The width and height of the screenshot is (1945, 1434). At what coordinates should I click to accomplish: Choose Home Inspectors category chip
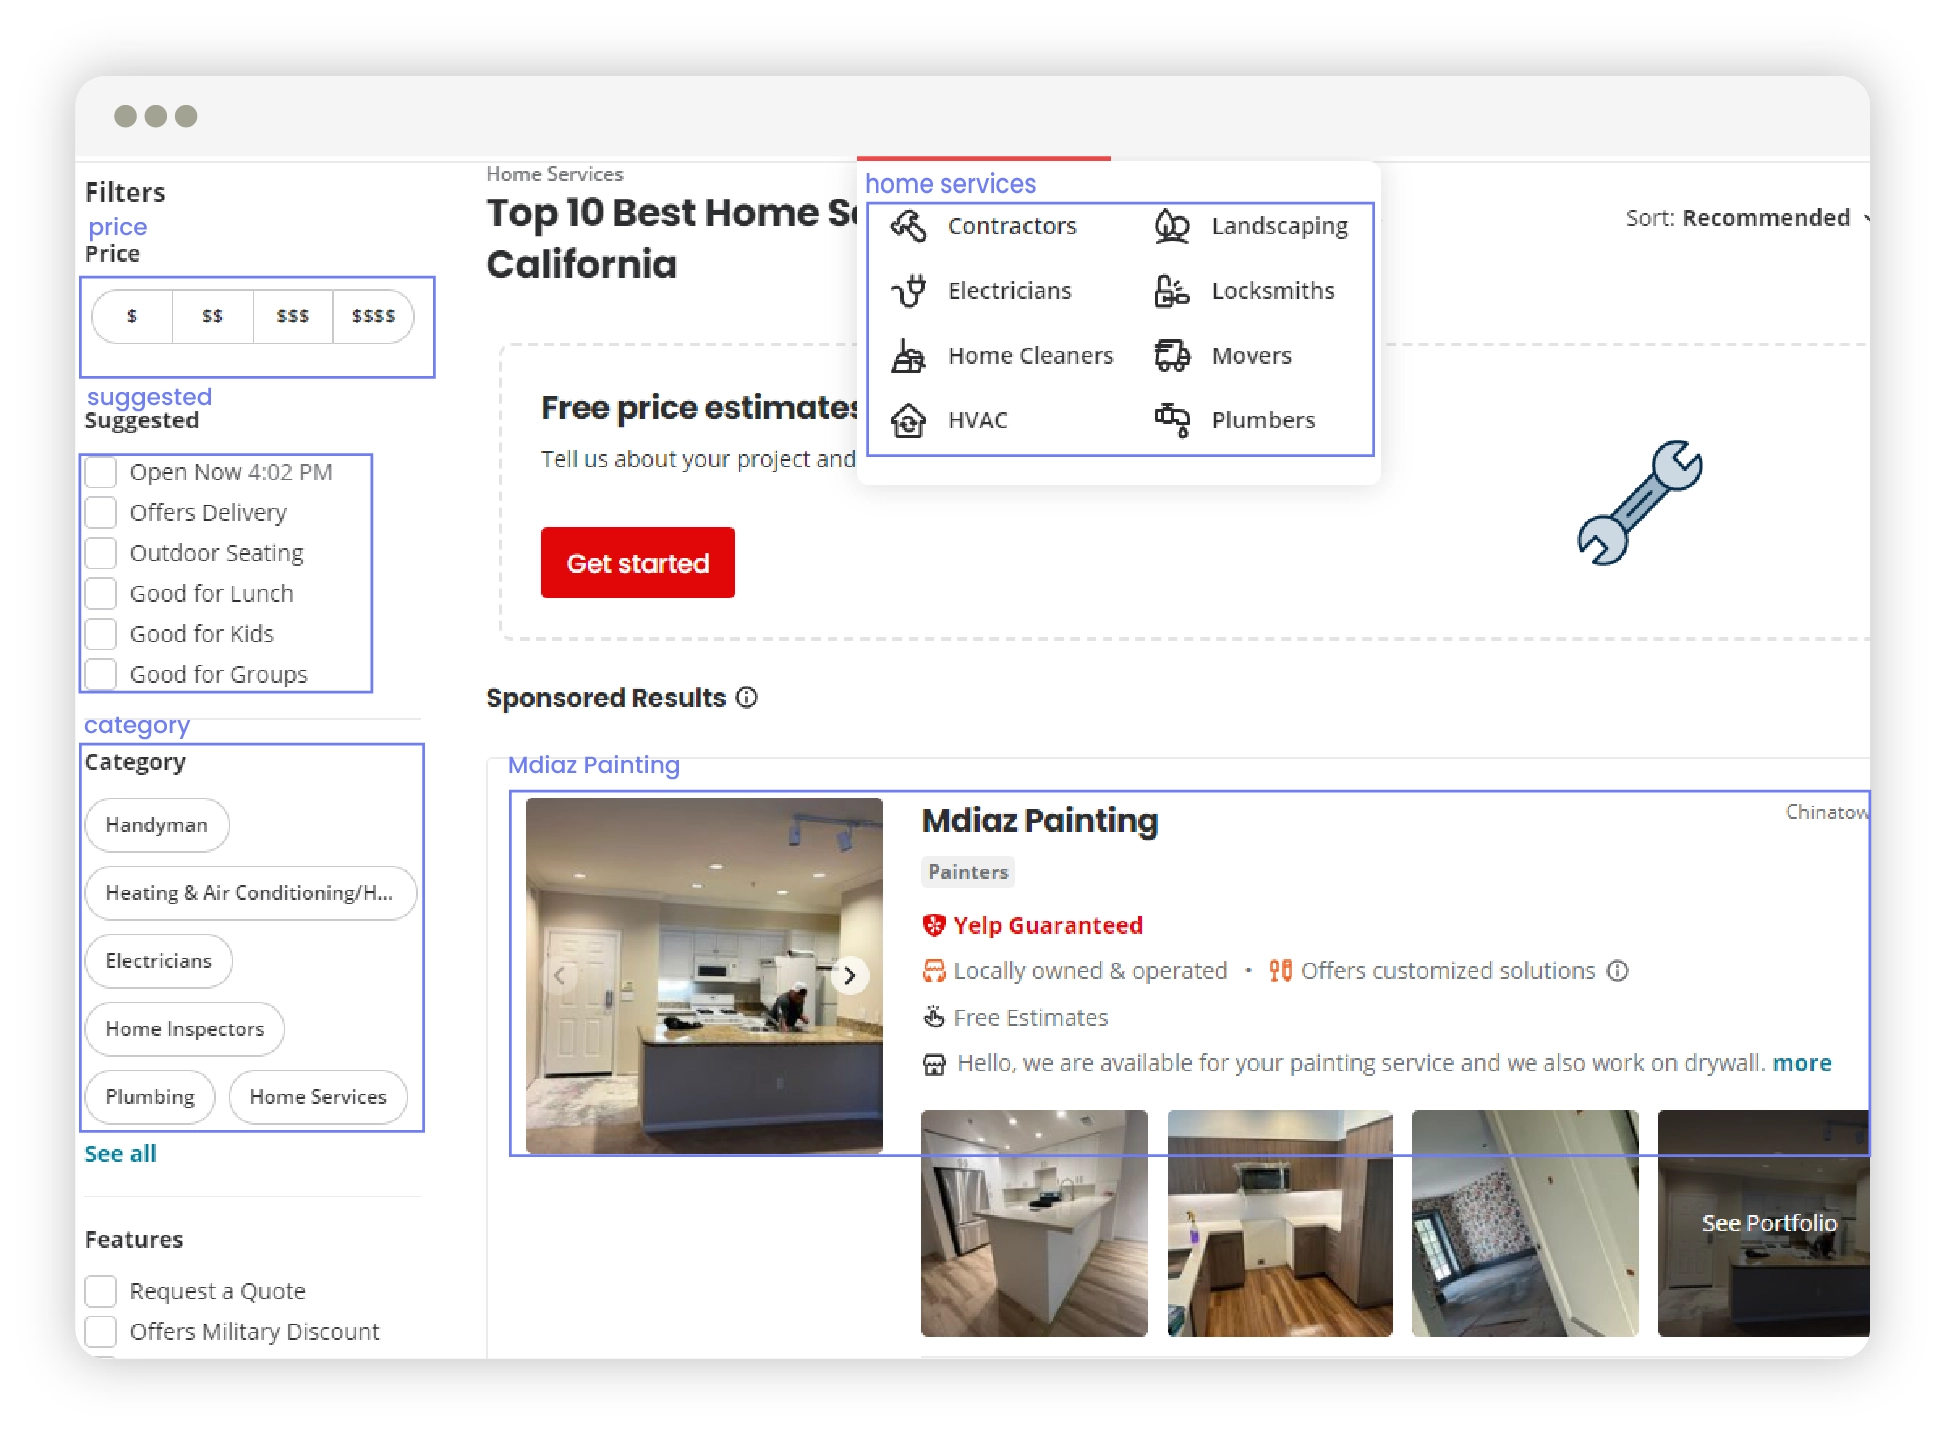[185, 1029]
